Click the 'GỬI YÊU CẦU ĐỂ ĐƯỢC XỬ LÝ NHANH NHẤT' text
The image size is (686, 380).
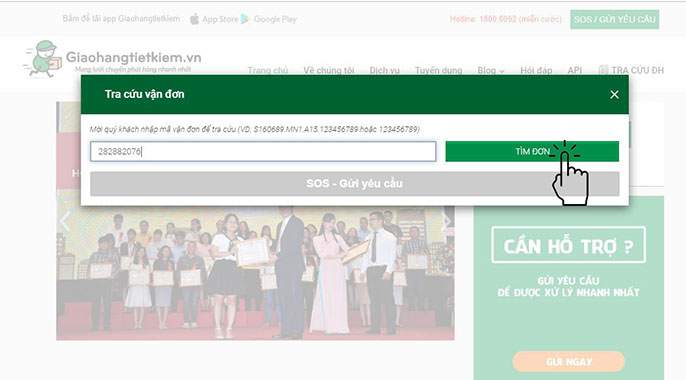[x=568, y=287]
